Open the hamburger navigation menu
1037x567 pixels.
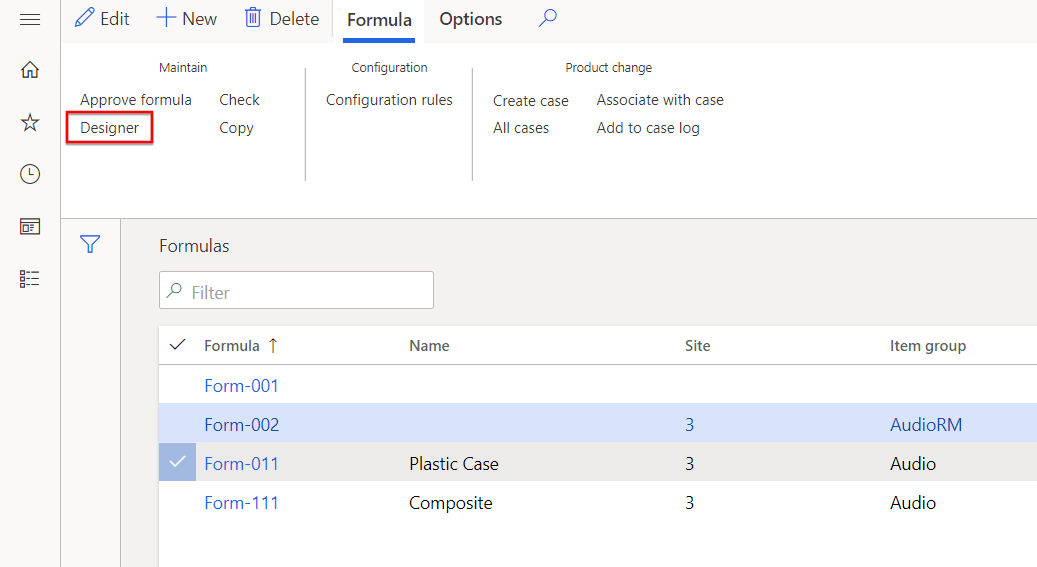click(x=30, y=20)
